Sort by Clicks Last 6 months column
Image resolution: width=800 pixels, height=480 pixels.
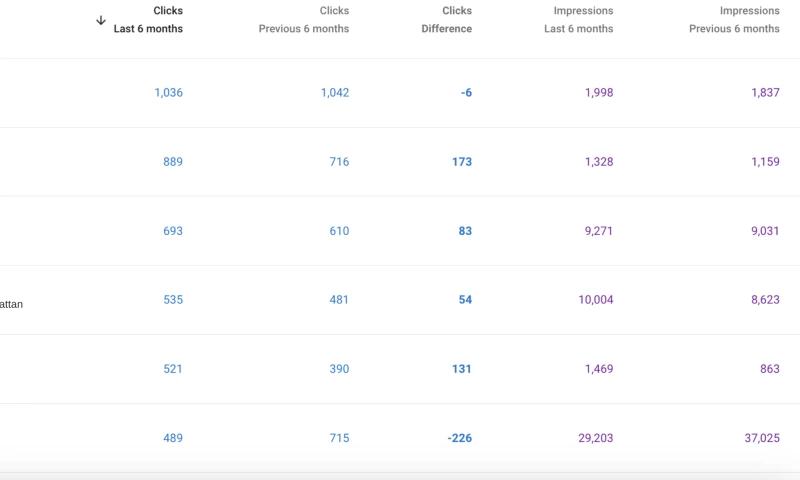[148, 20]
